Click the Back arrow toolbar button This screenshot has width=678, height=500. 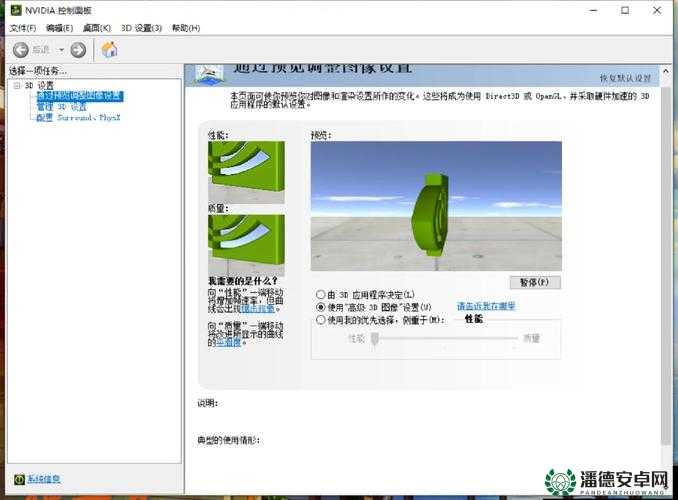tap(20, 50)
